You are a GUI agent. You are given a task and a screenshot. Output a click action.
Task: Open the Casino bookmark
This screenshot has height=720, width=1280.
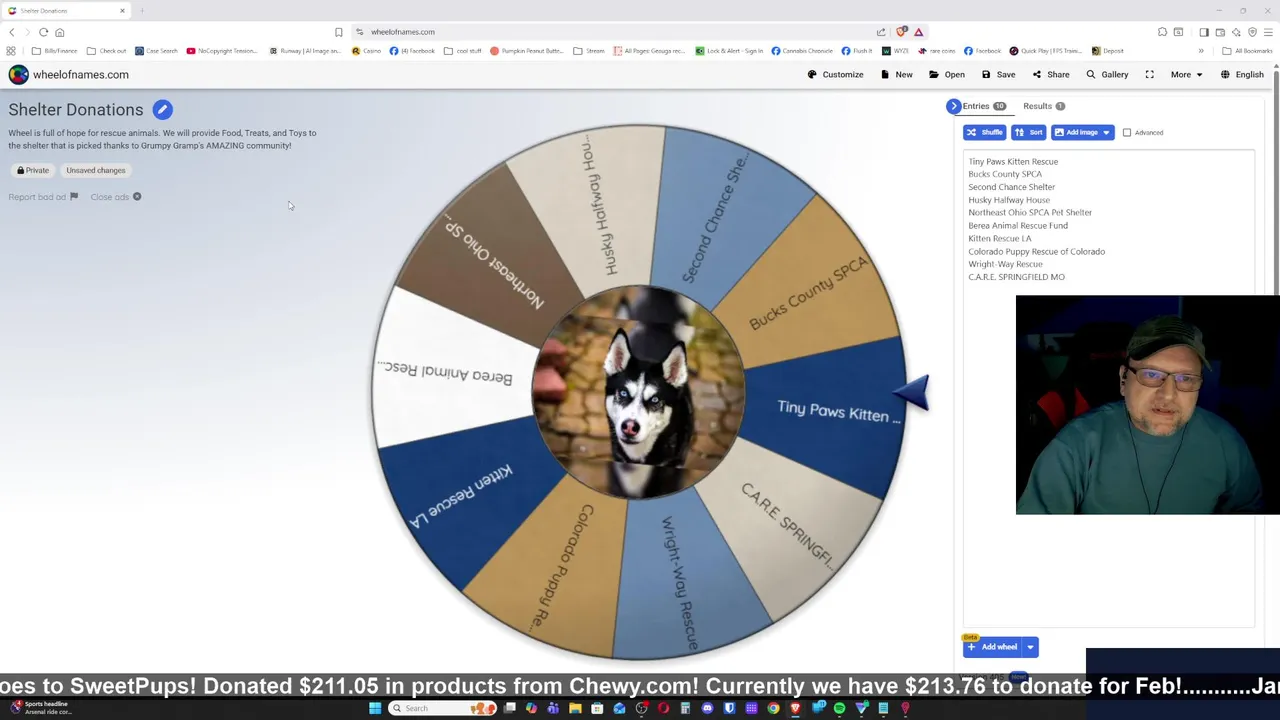[x=366, y=51]
